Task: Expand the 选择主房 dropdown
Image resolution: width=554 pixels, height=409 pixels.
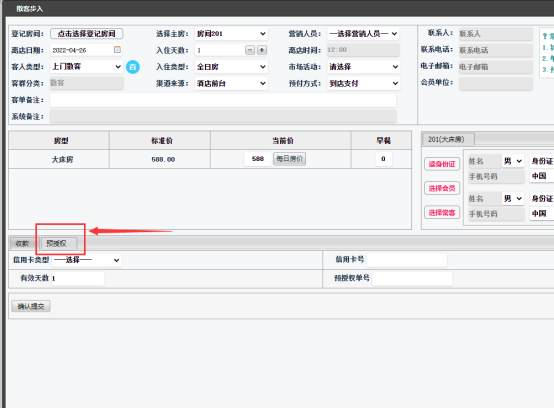Action: [x=231, y=34]
